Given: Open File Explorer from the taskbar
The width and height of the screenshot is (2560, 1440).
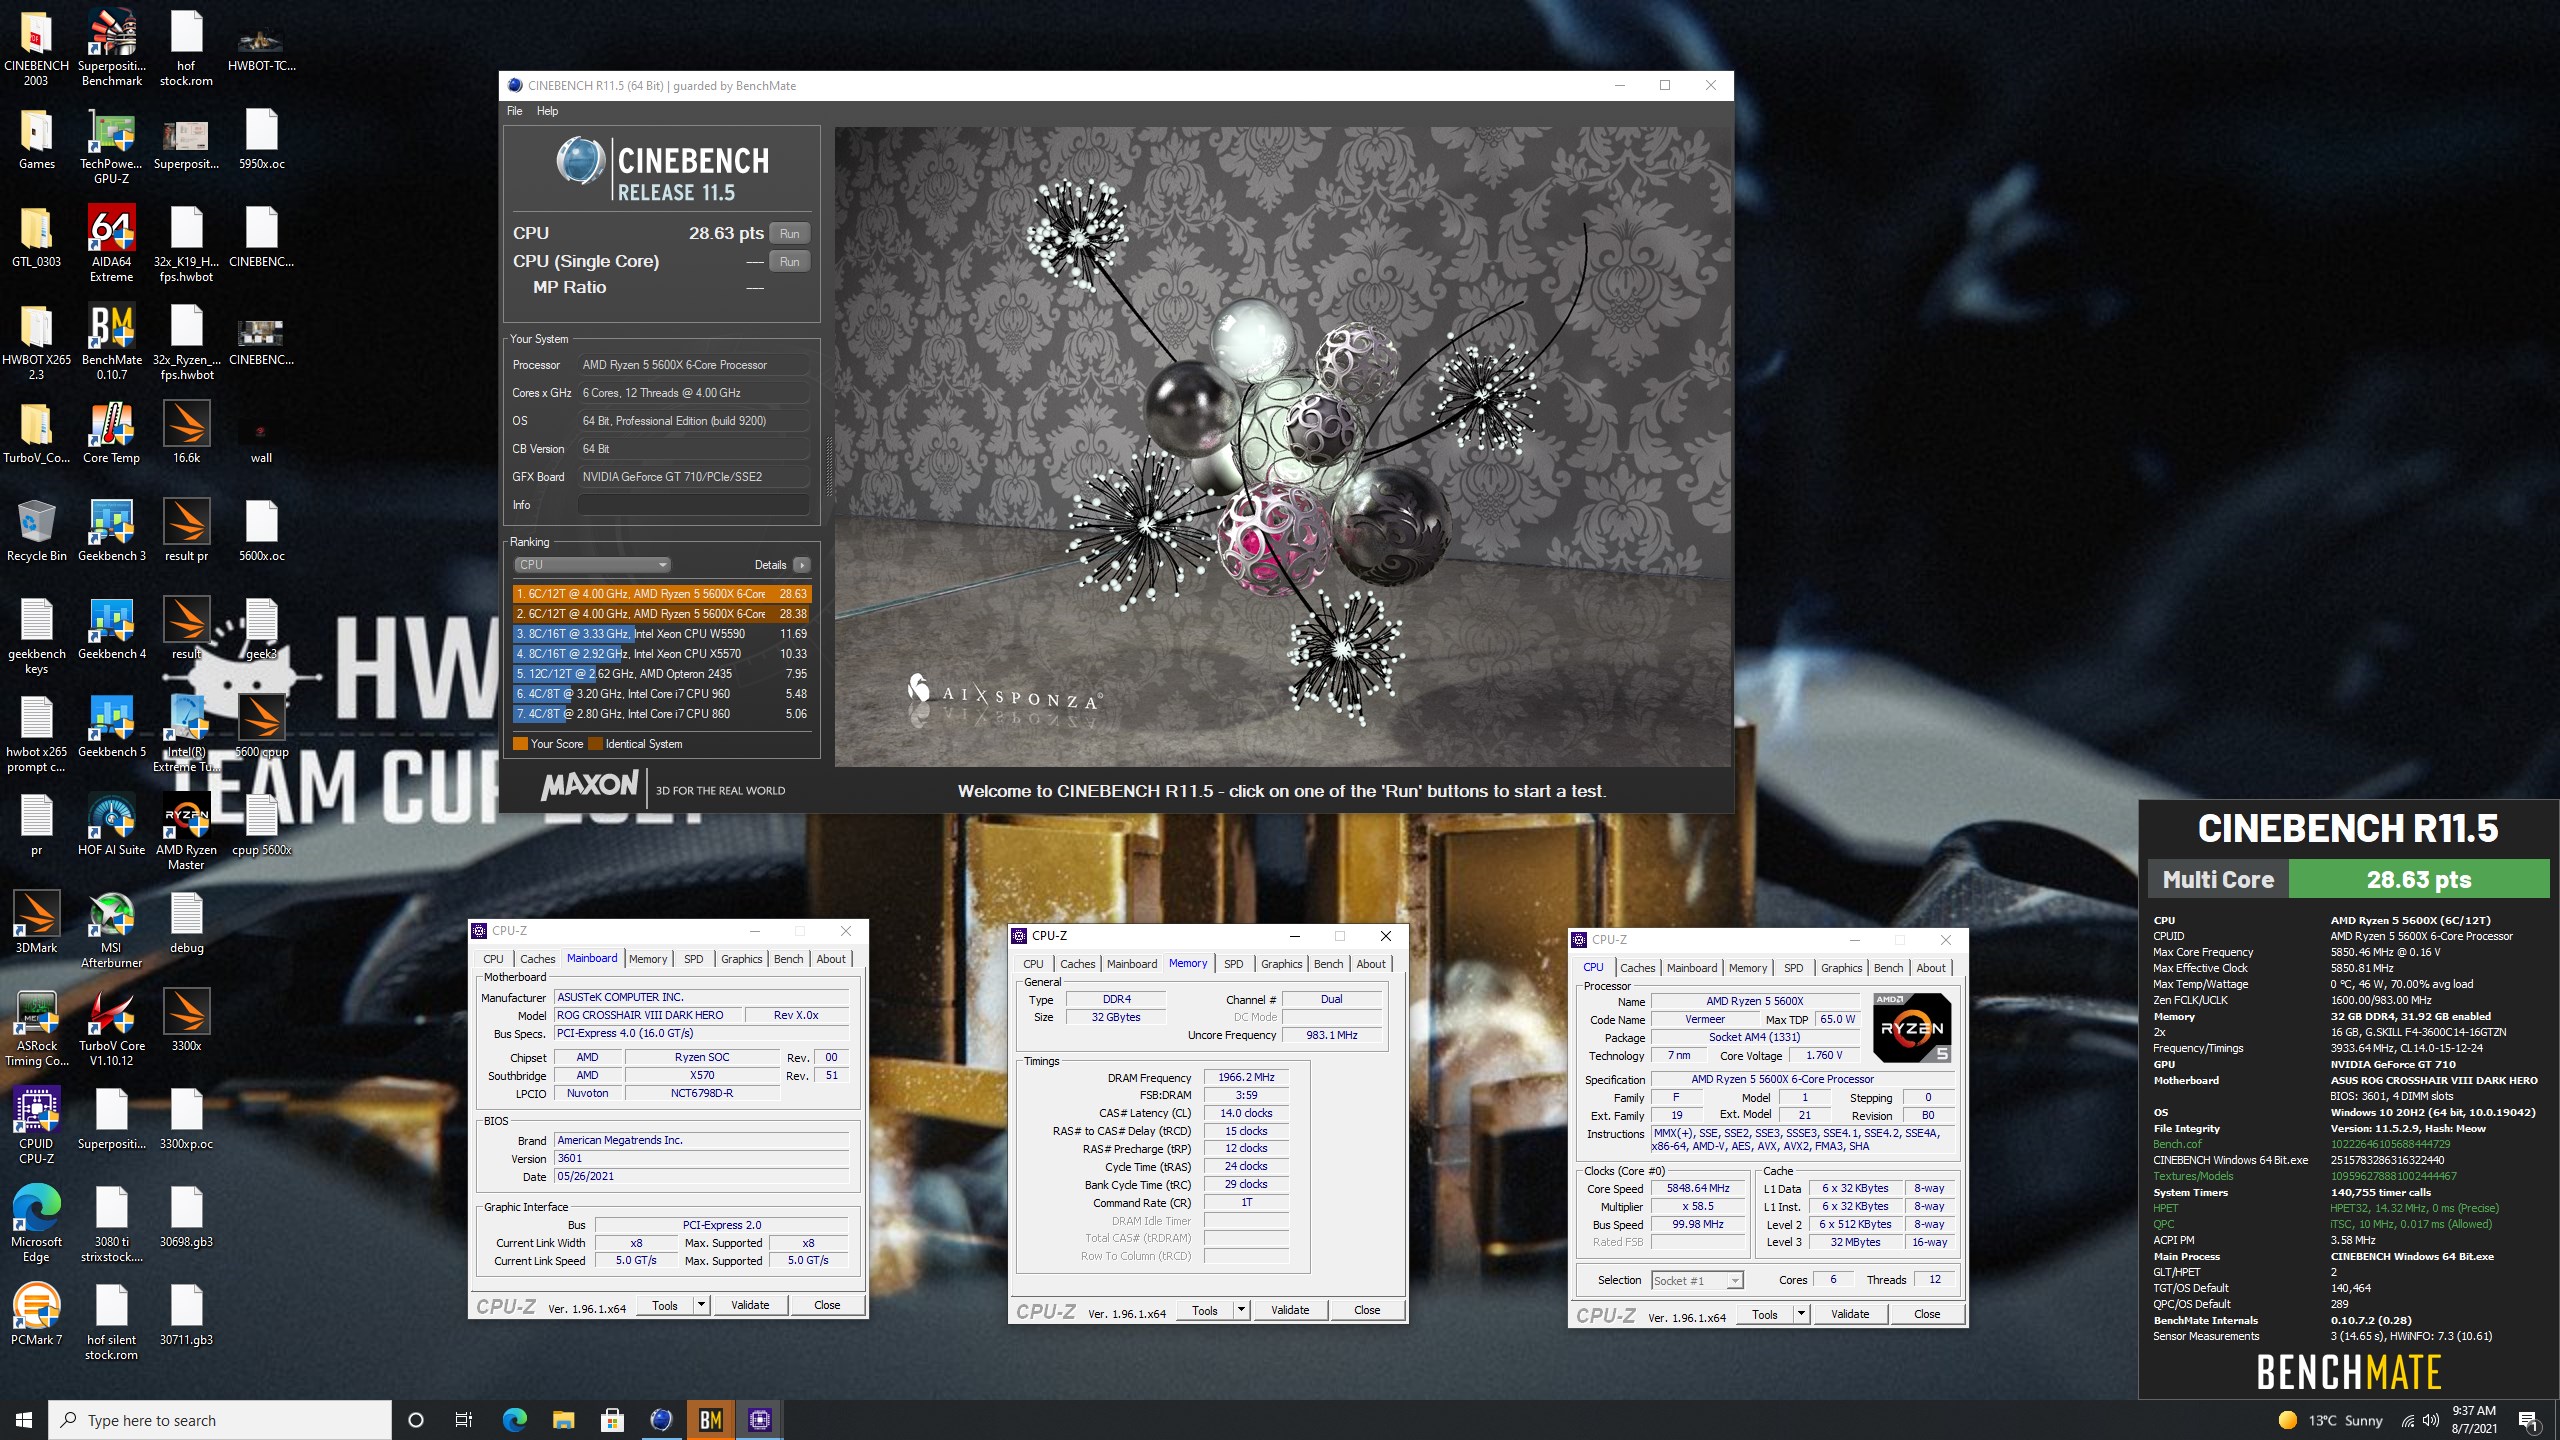Looking at the screenshot, I should [x=563, y=1419].
